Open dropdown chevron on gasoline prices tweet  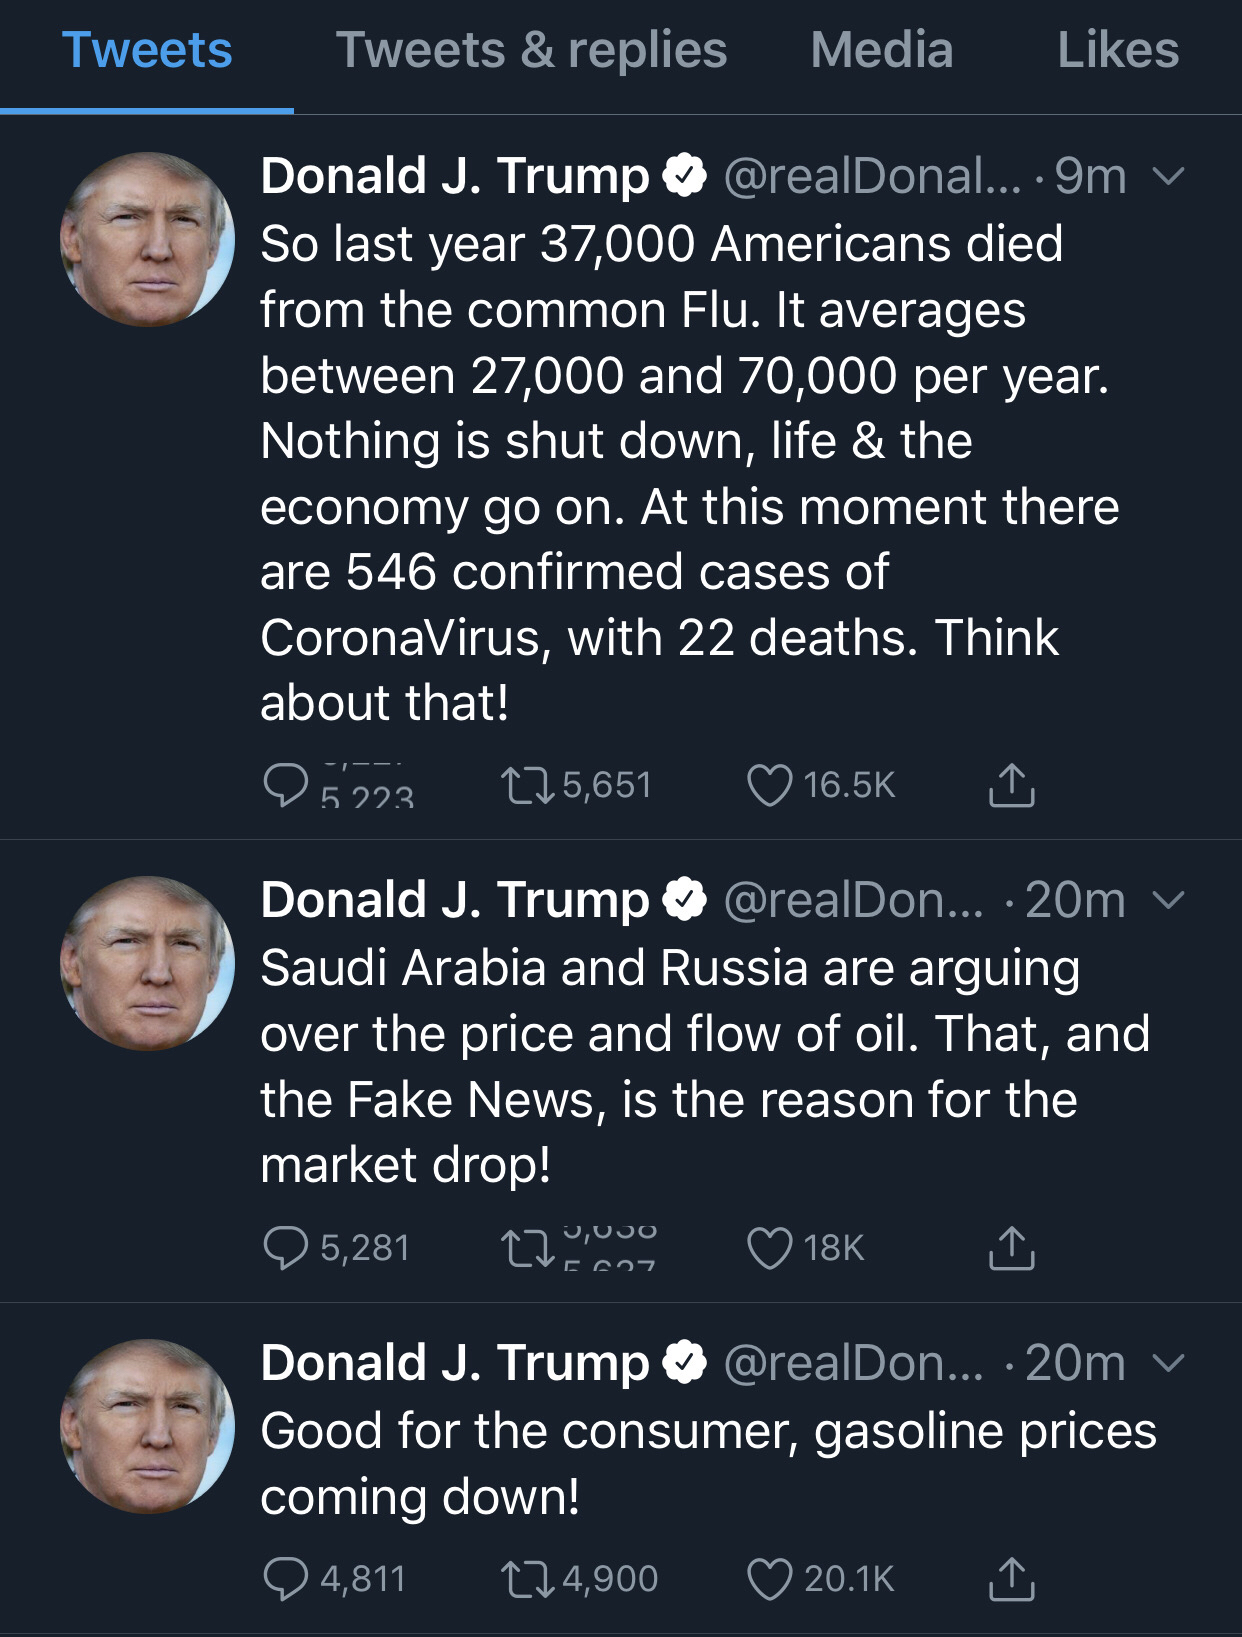[x=1168, y=1363]
